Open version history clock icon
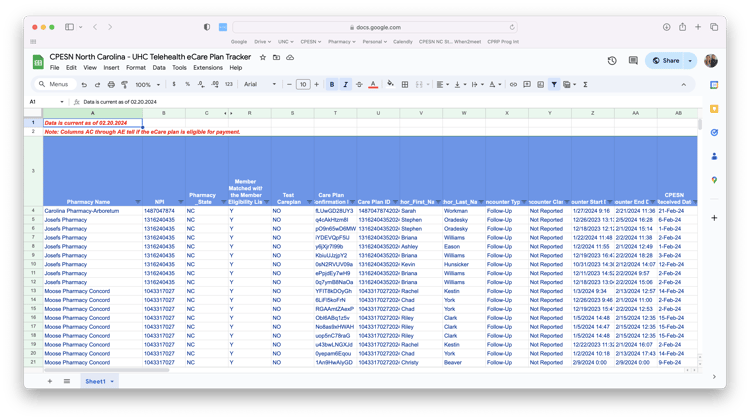 pyautogui.click(x=612, y=60)
